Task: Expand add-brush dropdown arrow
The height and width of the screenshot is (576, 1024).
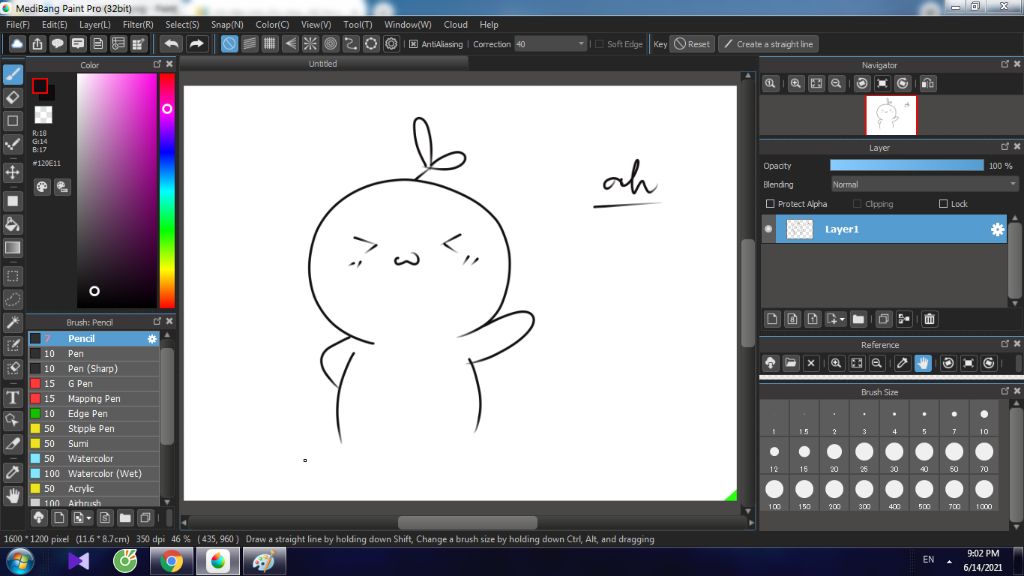Action: click(x=89, y=519)
